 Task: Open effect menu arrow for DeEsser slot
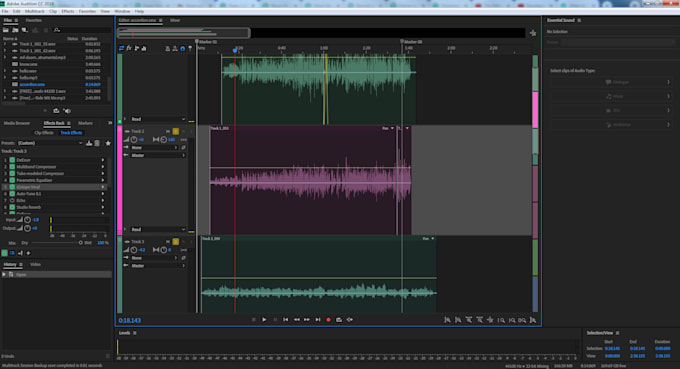103,160
